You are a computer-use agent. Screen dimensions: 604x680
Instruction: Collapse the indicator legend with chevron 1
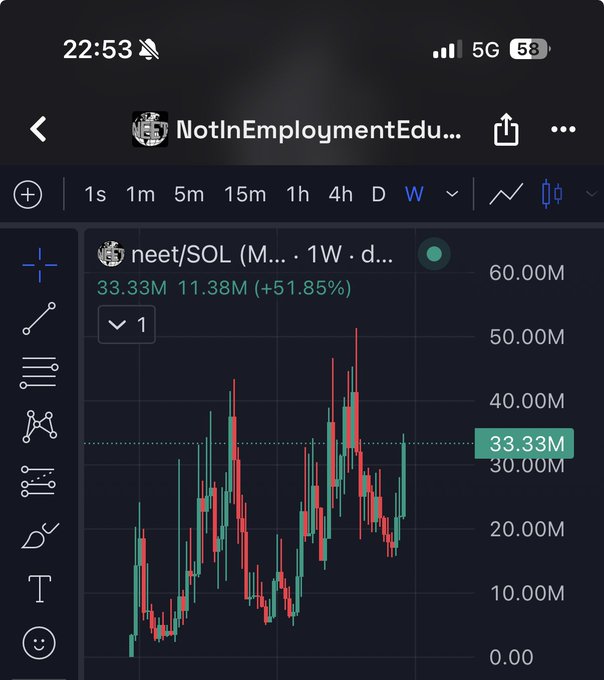coord(127,324)
